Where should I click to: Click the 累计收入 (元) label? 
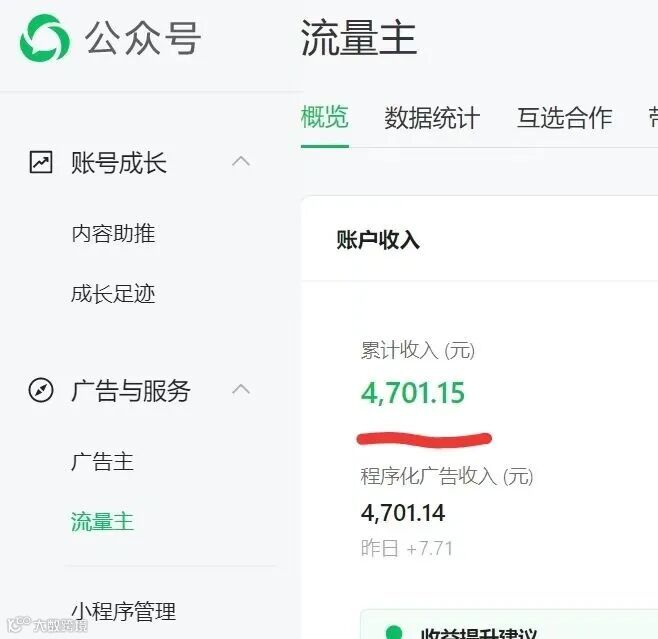[x=418, y=350]
